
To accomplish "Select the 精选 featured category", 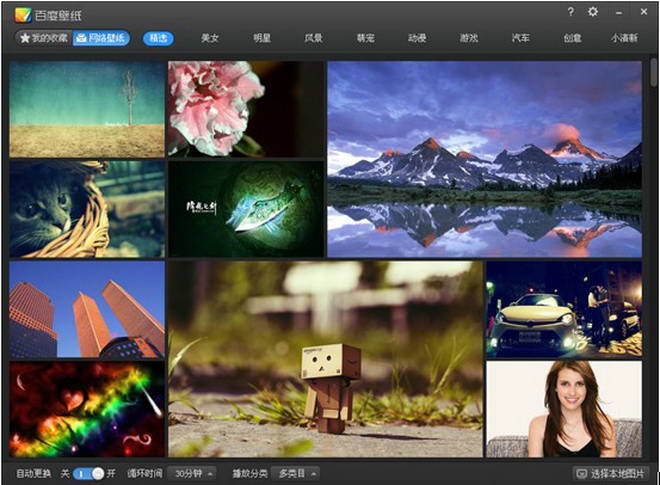I will click(x=158, y=38).
